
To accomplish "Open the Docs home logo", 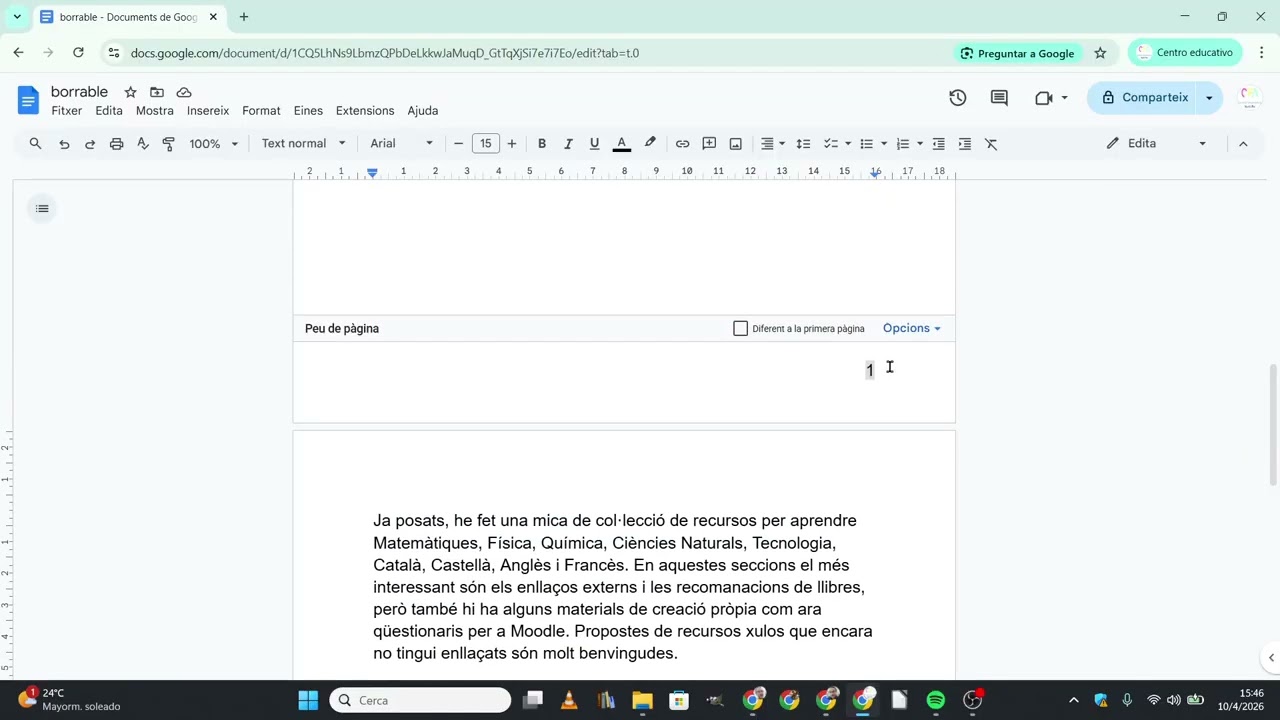I will (28, 99).
